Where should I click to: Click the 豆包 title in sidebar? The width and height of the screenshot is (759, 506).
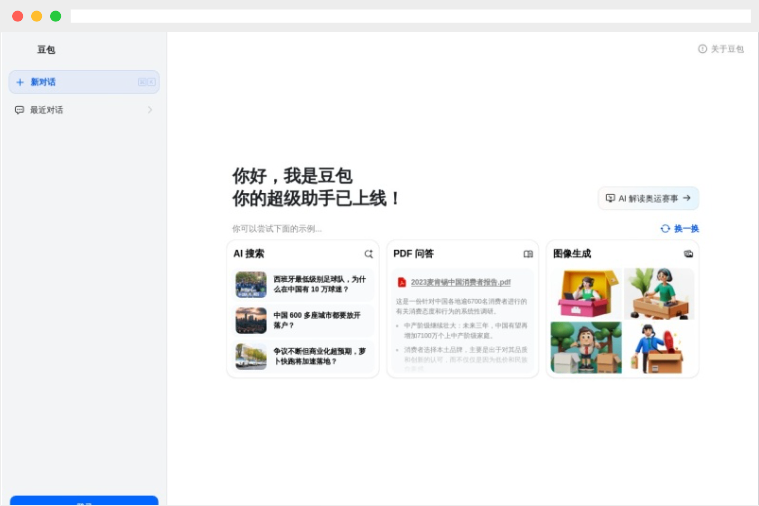pos(46,49)
